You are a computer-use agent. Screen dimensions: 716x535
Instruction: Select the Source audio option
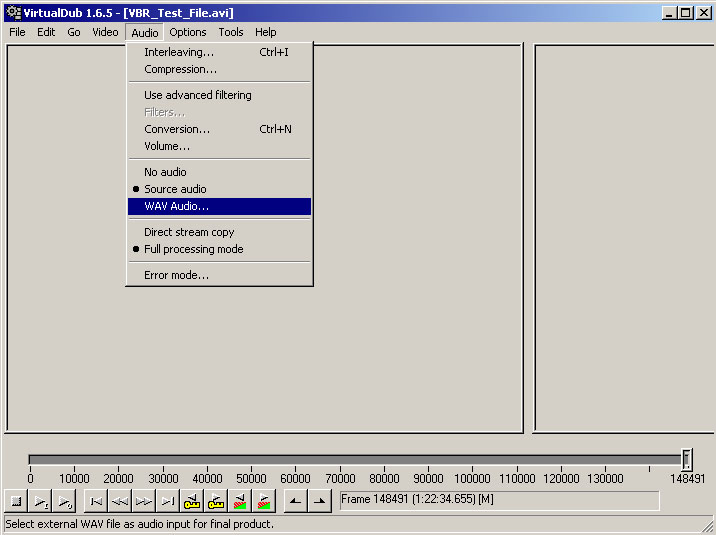coord(219,189)
